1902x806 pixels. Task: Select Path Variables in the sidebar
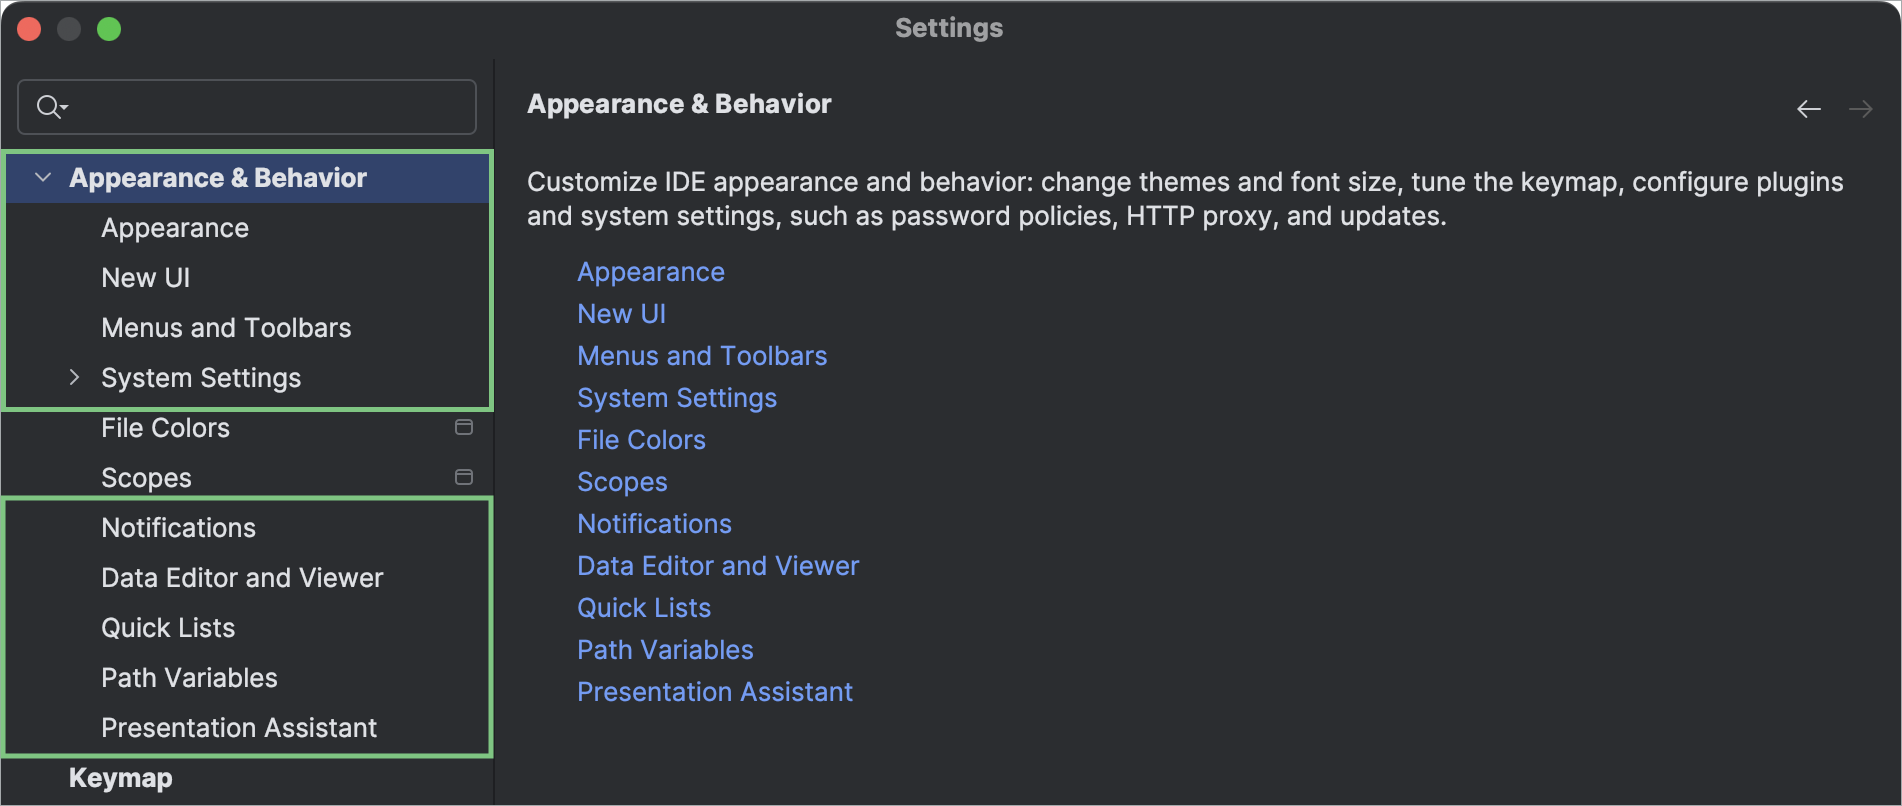tap(189, 677)
